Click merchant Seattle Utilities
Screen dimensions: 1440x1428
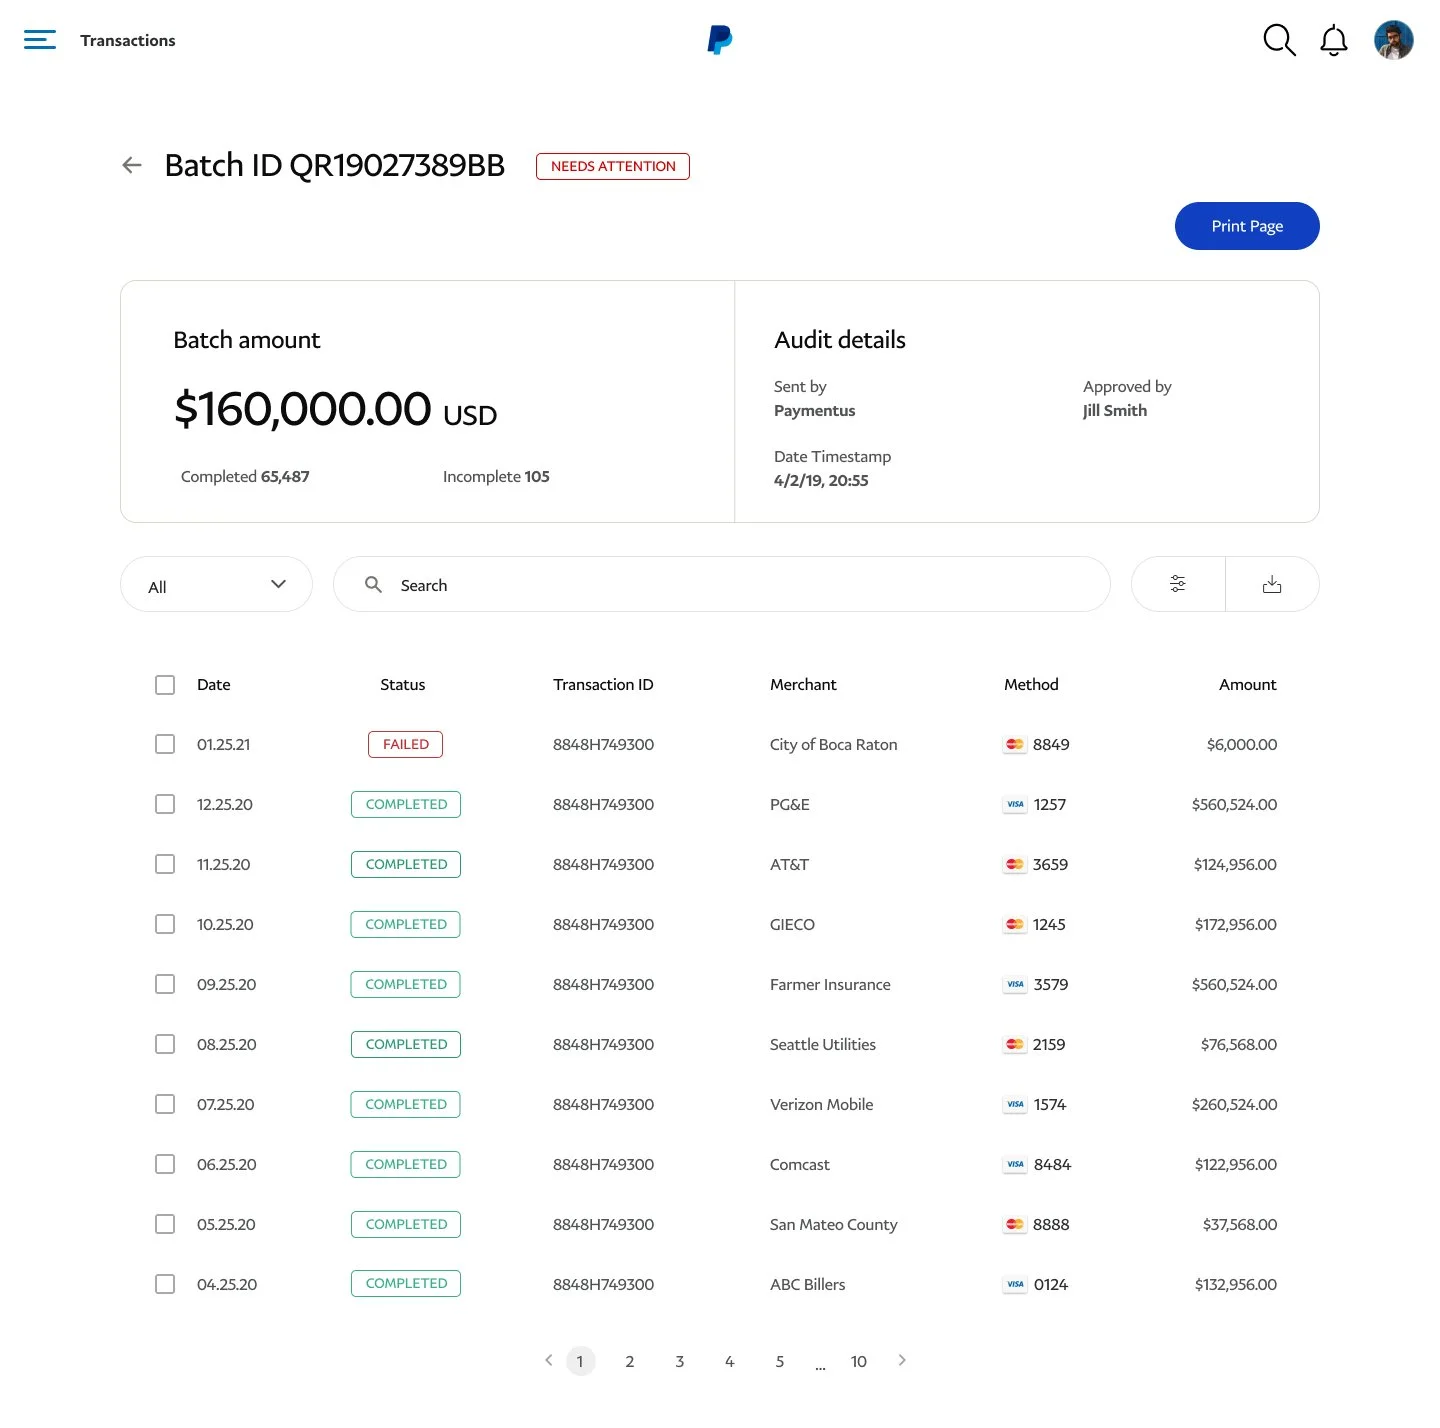coord(823,1044)
